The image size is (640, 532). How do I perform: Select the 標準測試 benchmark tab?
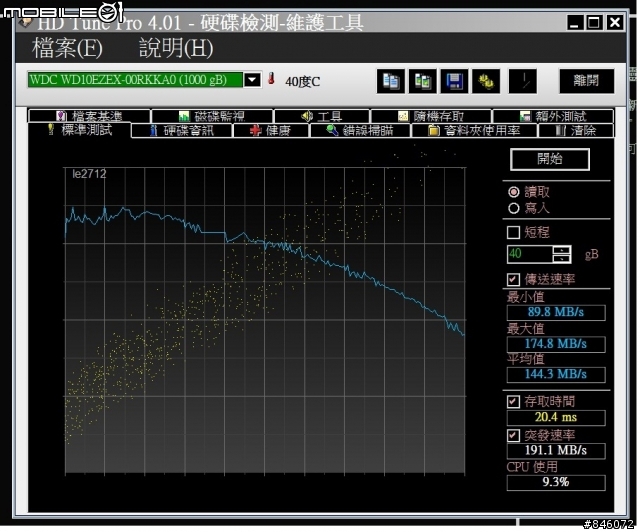pyautogui.click(x=80, y=130)
